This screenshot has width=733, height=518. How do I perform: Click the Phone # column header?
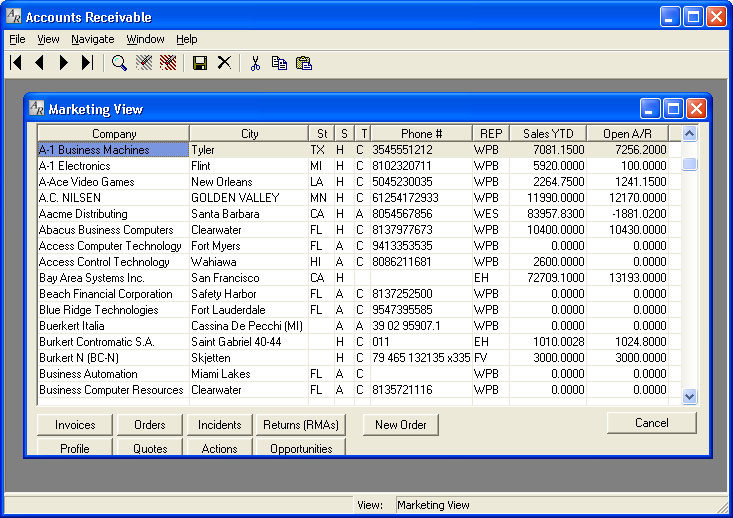pyautogui.click(x=421, y=134)
